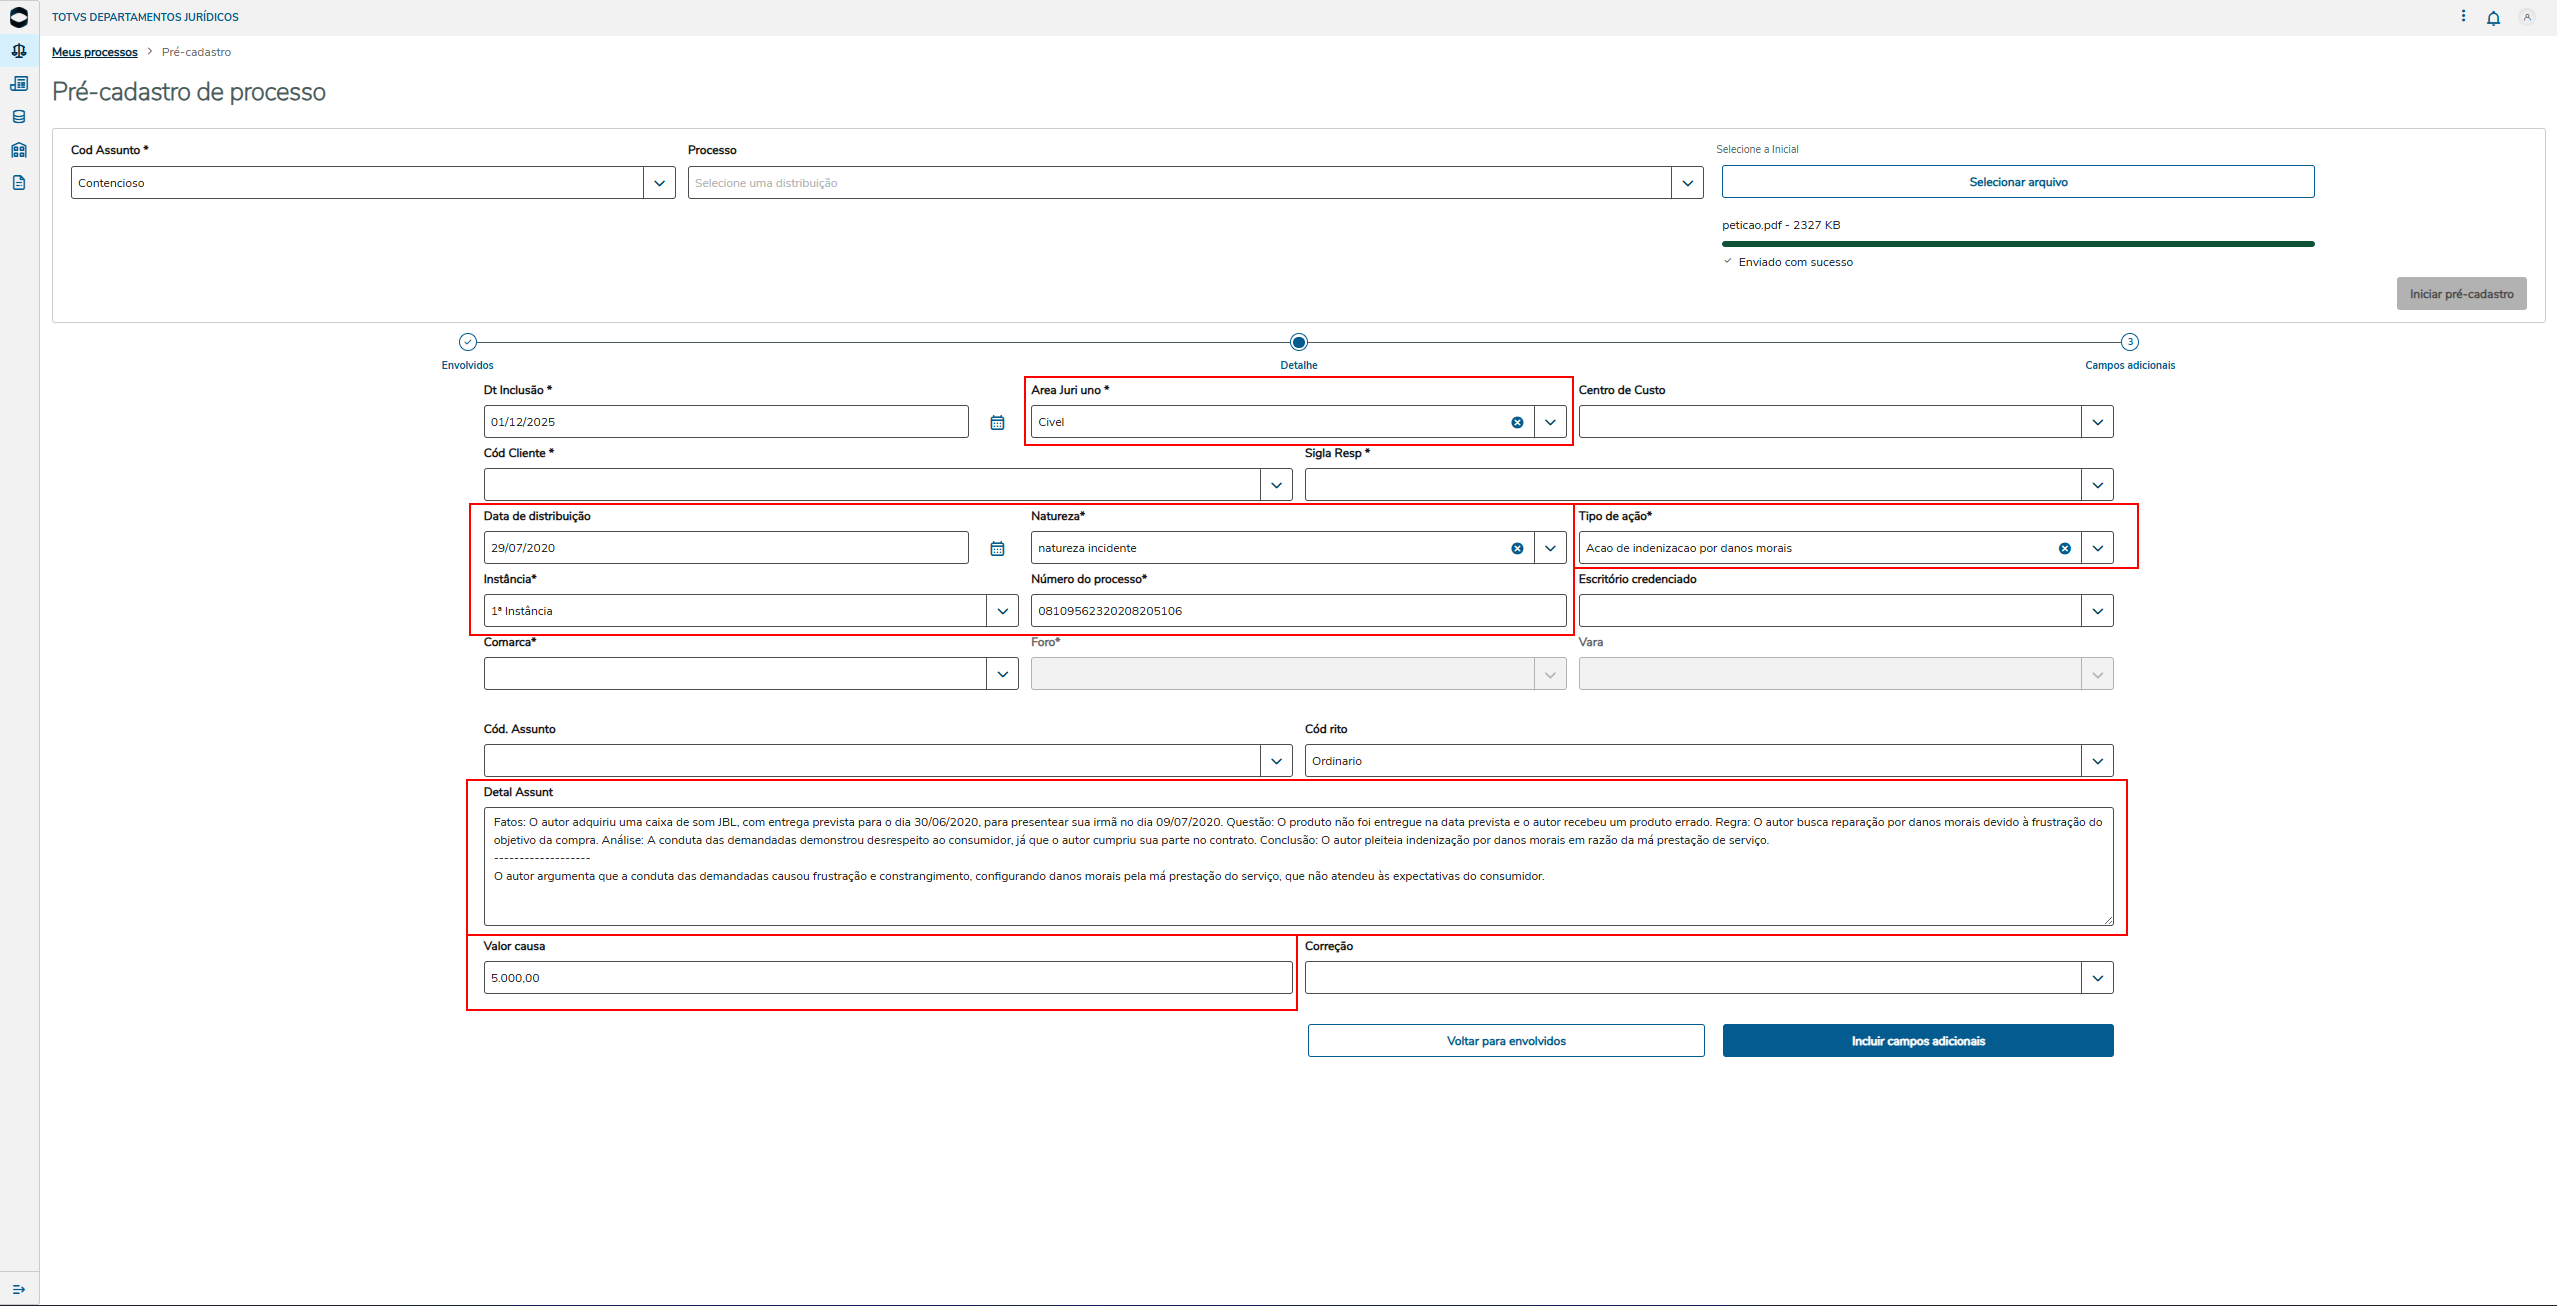Click the Valor causa input field
This screenshot has height=1306, width=2557.
pos(887,978)
